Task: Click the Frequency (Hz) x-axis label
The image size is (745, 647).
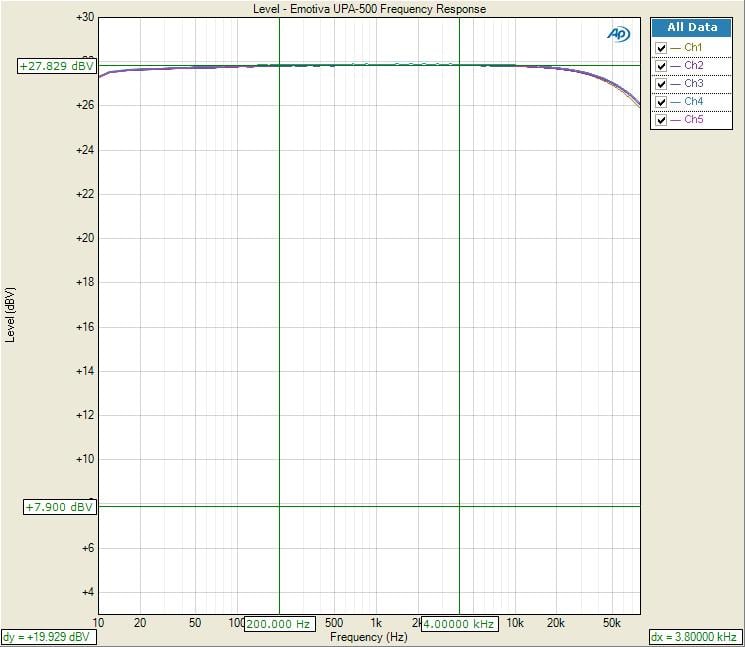Action: pos(369,637)
